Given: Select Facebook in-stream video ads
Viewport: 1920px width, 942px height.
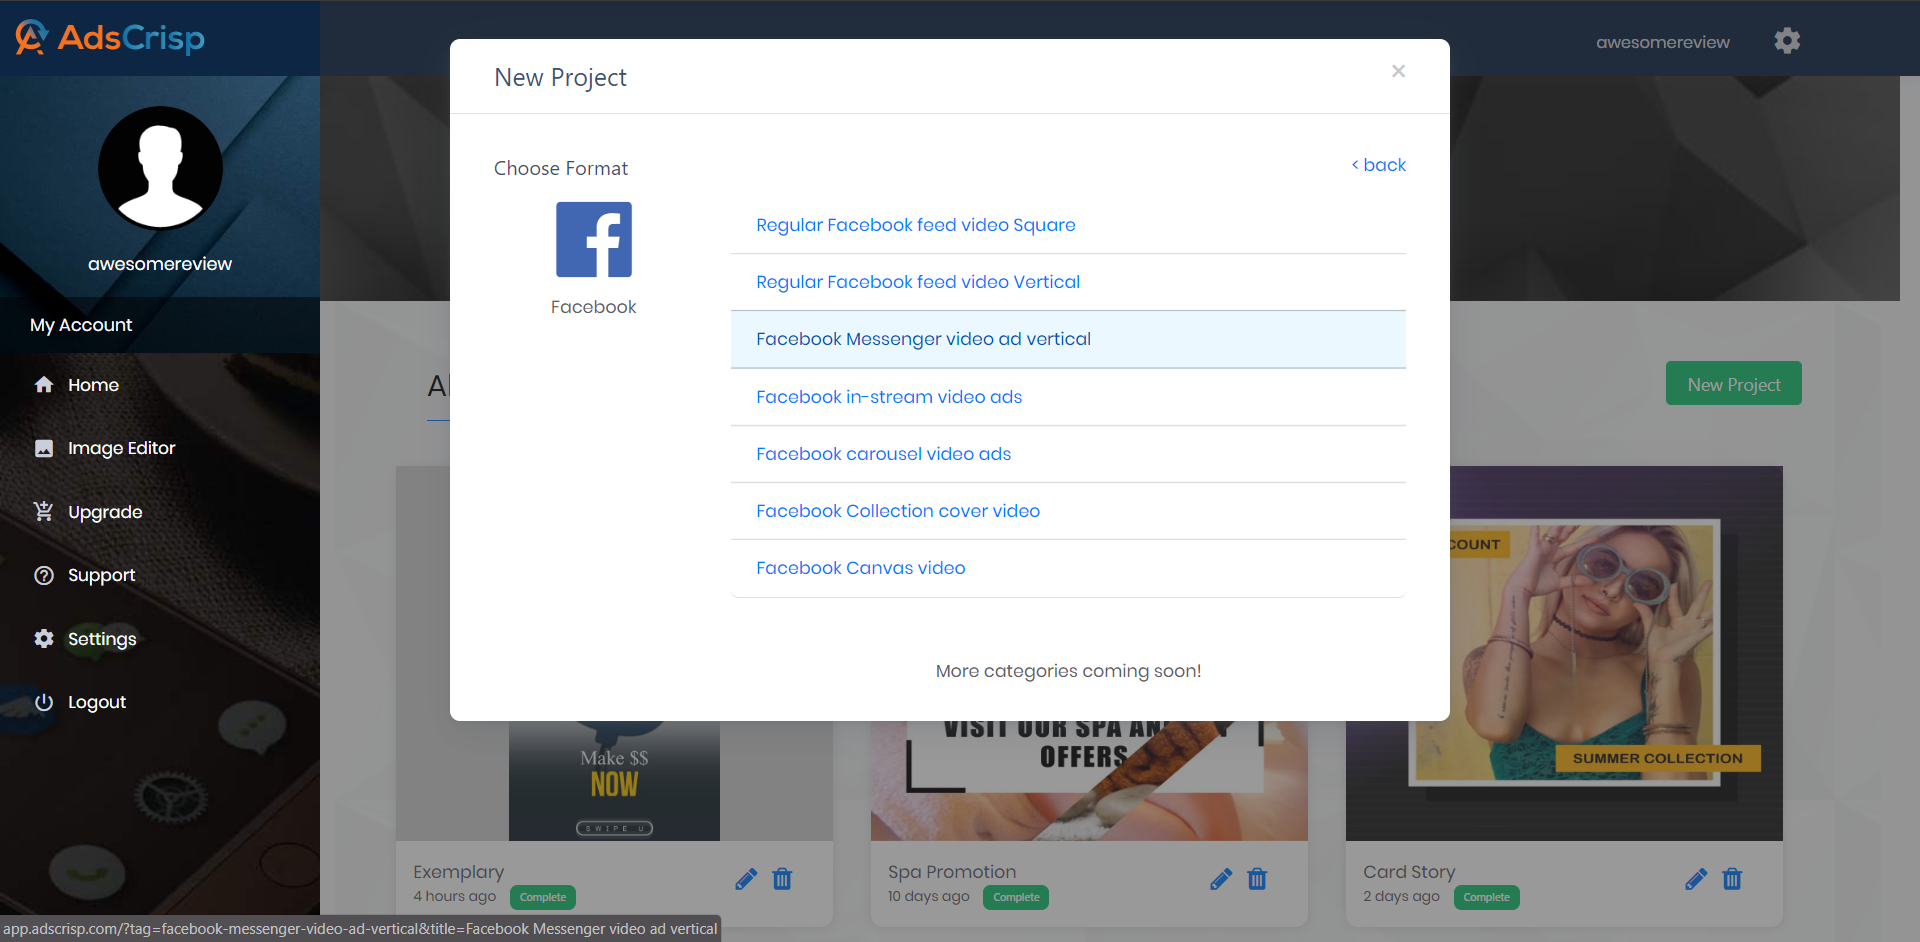Looking at the screenshot, I should (1068, 397).
